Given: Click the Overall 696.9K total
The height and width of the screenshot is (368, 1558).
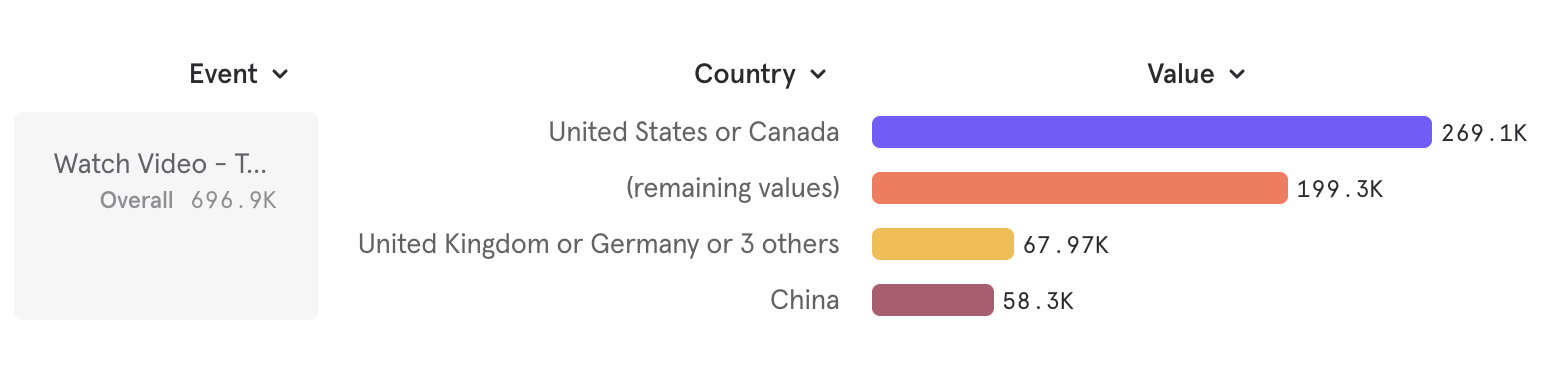Looking at the screenshot, I should [x=188, y=200].
